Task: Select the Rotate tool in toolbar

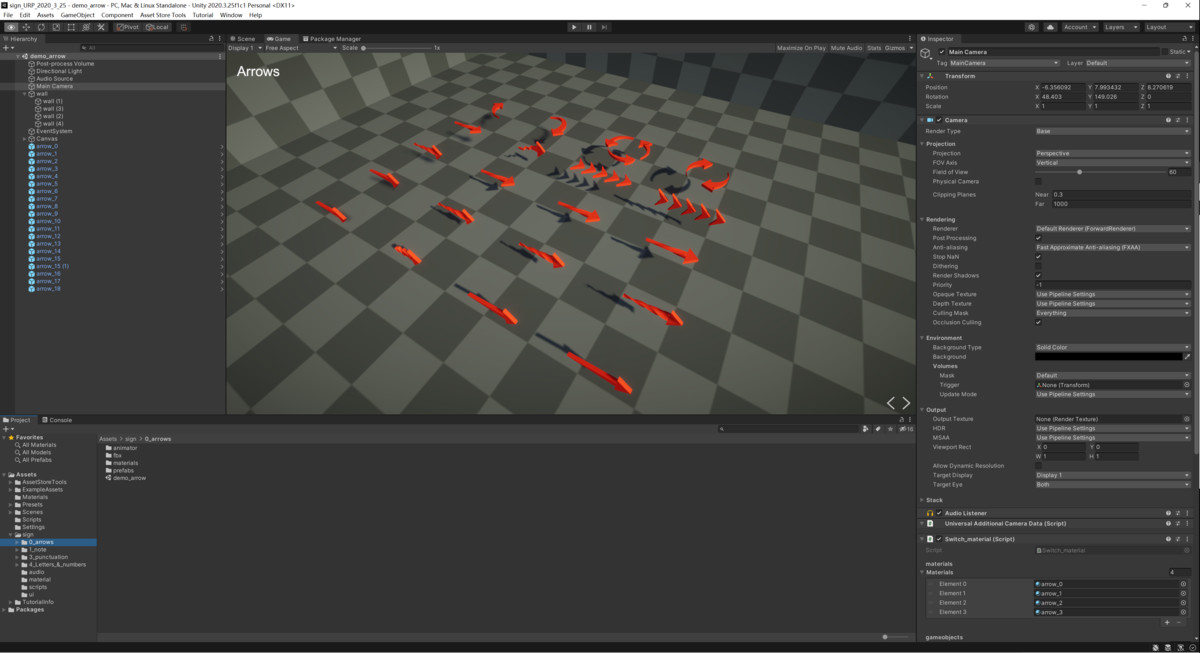Action: click(x=41, y=27)
